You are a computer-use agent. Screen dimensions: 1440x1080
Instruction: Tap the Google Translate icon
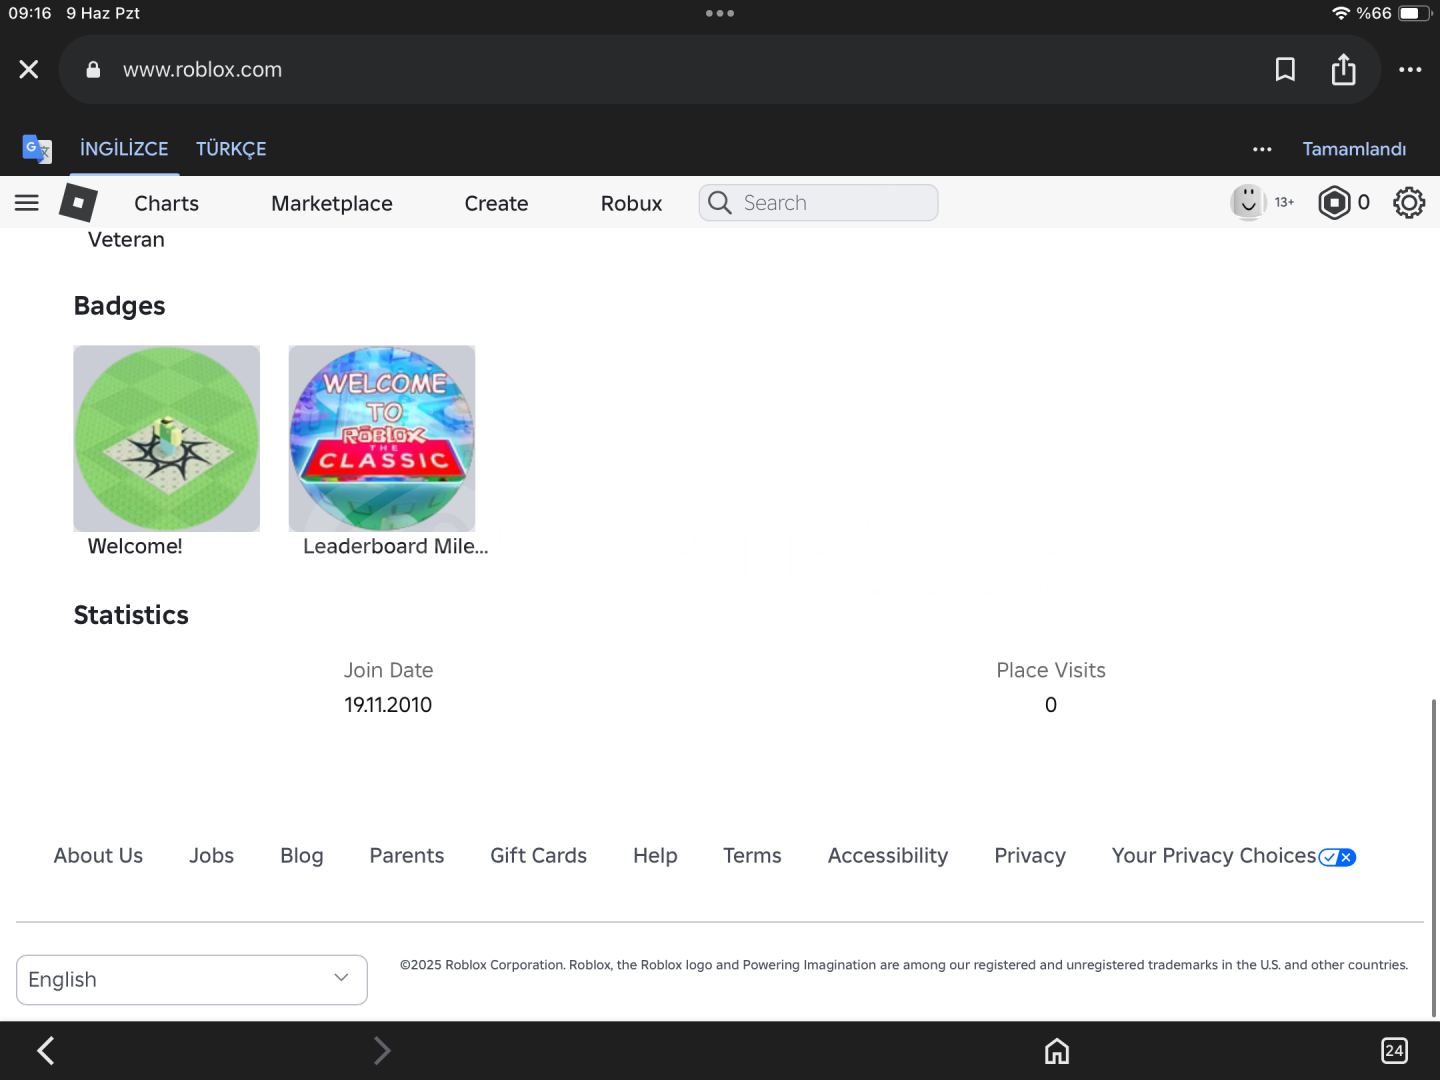[37, 149]
